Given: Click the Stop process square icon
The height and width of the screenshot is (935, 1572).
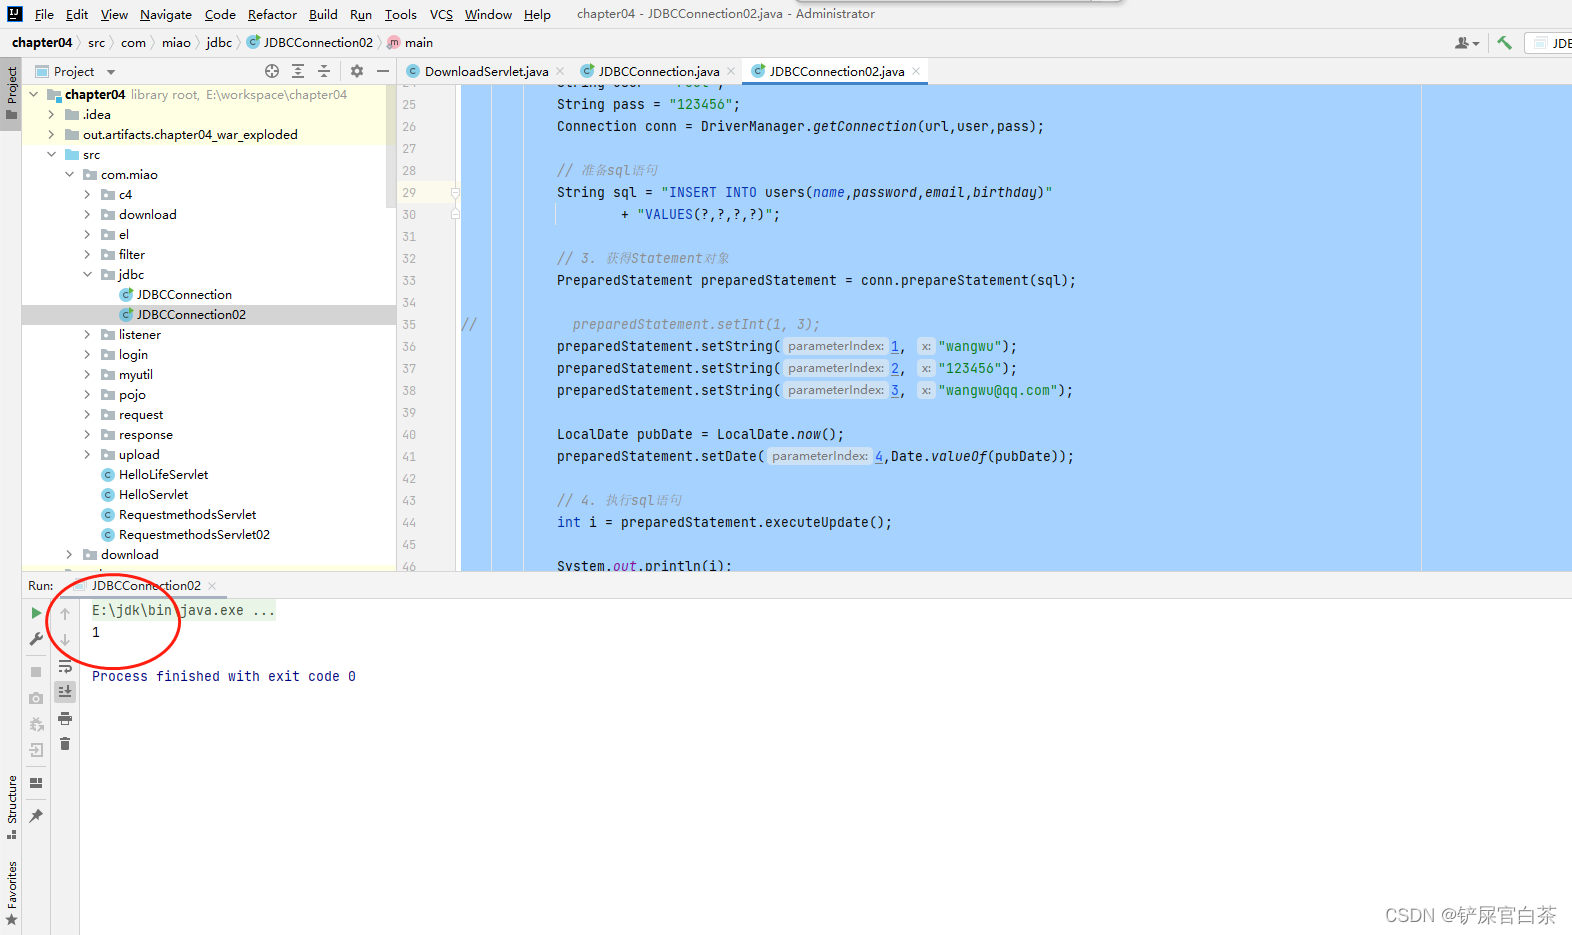Looking at the screenshot, I should click(36, 672).
